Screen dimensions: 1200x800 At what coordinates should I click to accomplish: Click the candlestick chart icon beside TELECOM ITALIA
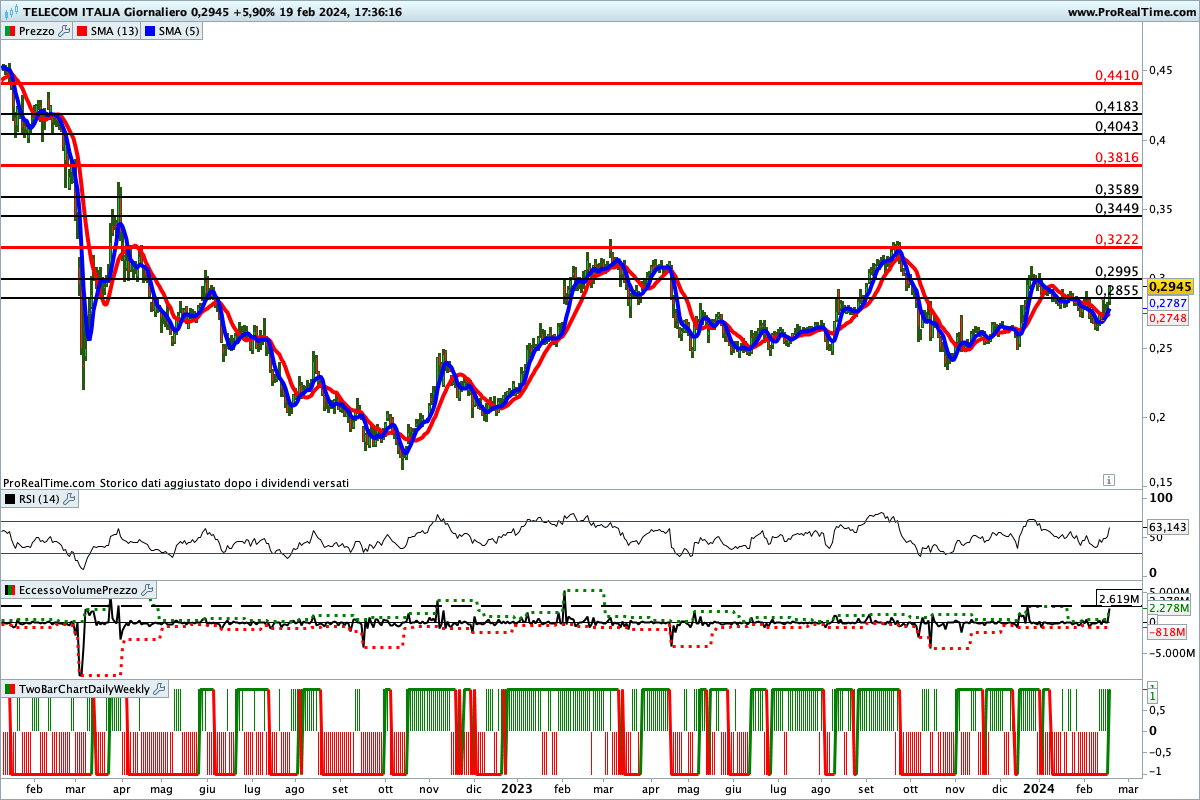[11, 12]
